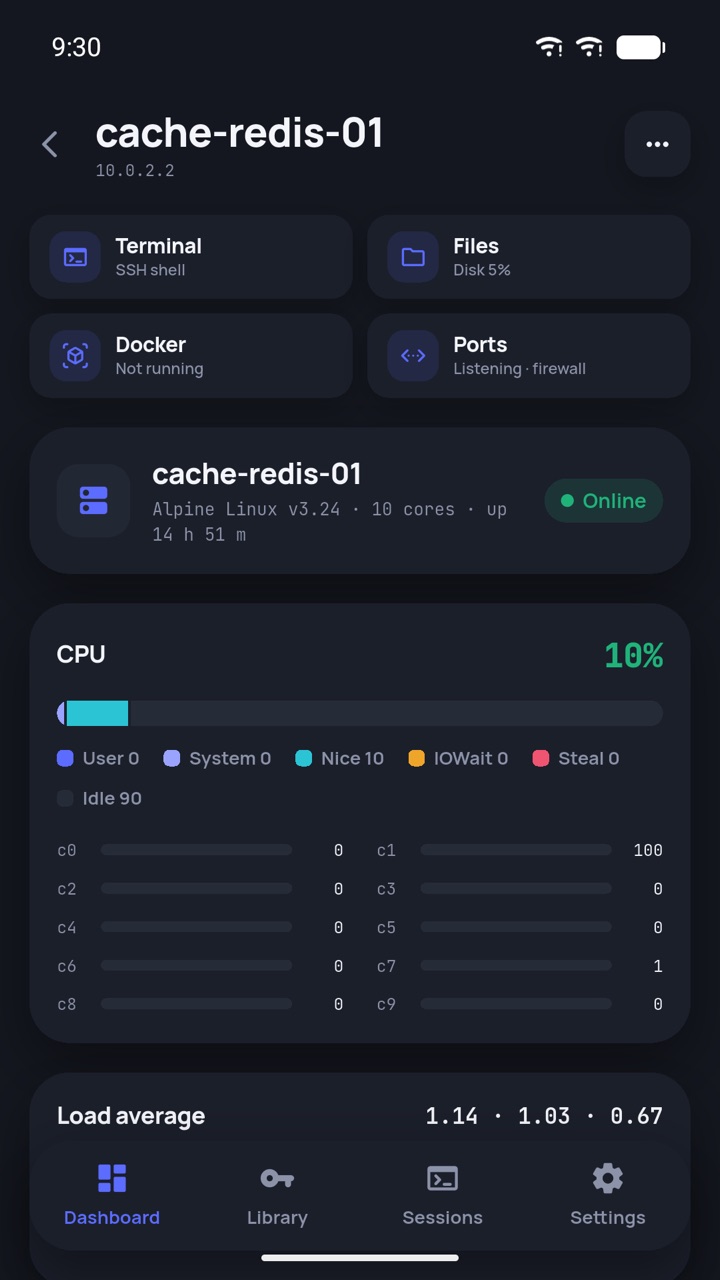Tap the Terminal SSH shell icon
The width and height of the screenshot is (720, 1280).
pyautogui.click(x=75, y=257)
